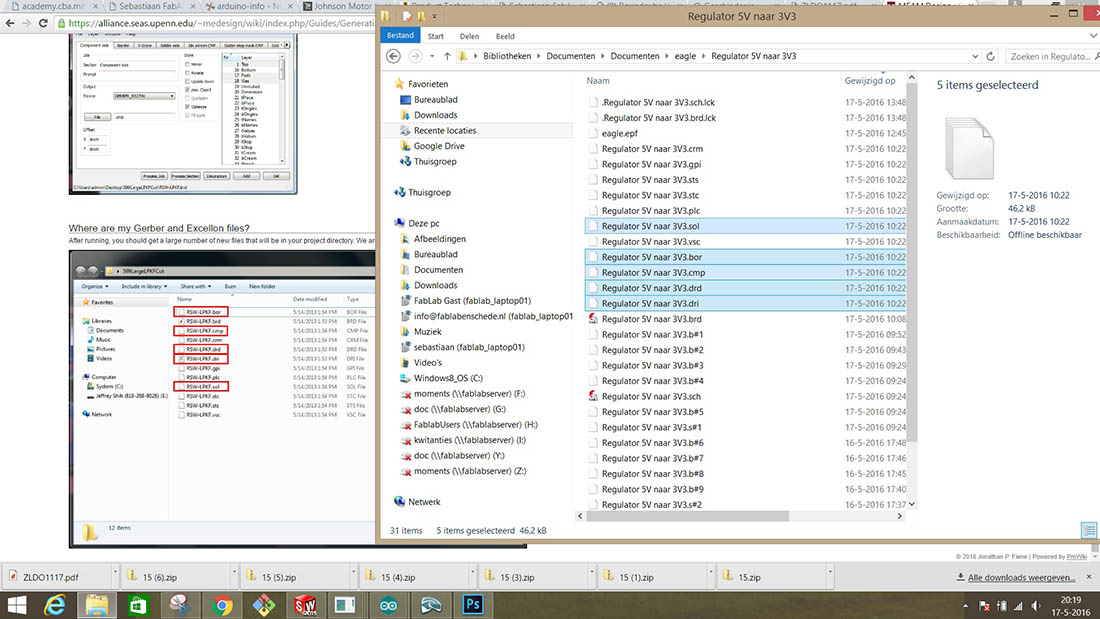Select Deze pc in navigation pane
The image size is (1100, 619).
tap(423, 223)
